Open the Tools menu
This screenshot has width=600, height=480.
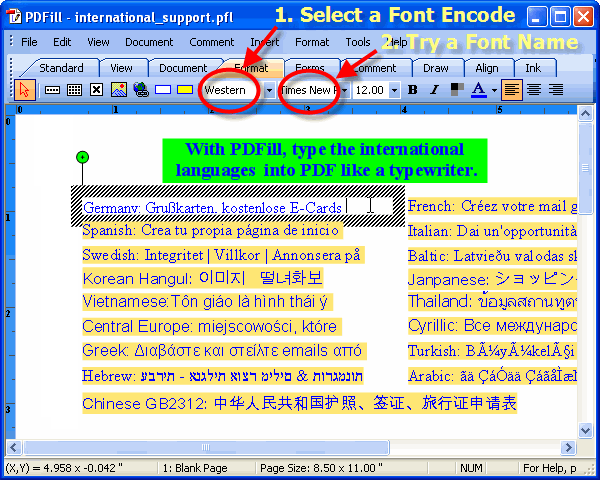(x=358, y=42)
